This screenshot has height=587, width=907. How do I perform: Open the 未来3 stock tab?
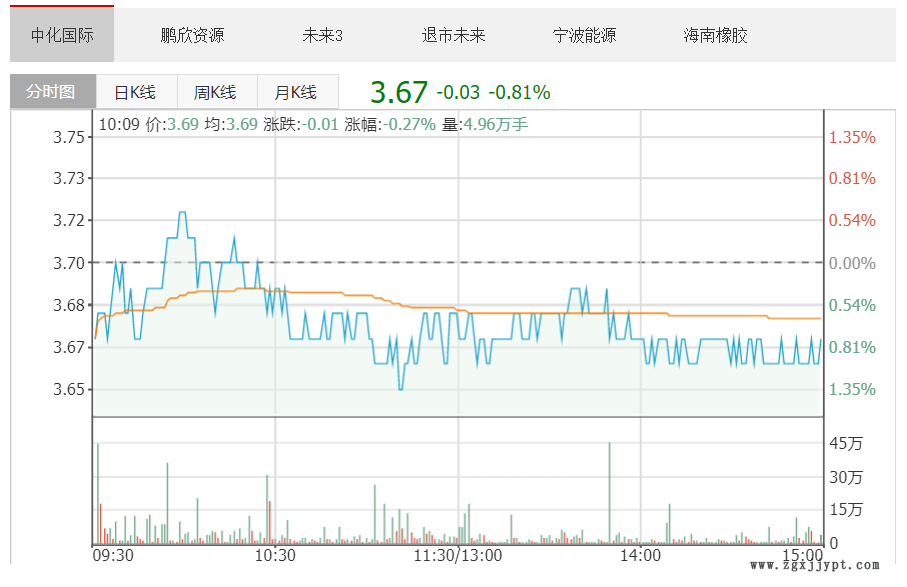point(323,35)
